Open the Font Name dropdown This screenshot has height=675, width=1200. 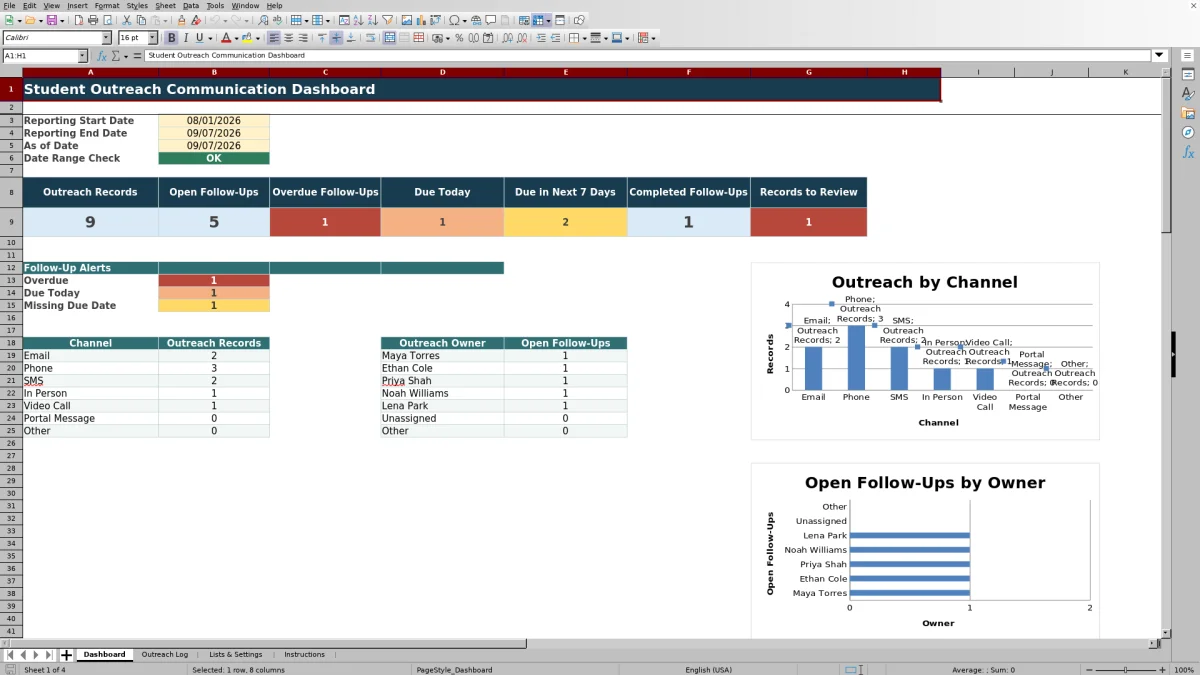point(106,38)
